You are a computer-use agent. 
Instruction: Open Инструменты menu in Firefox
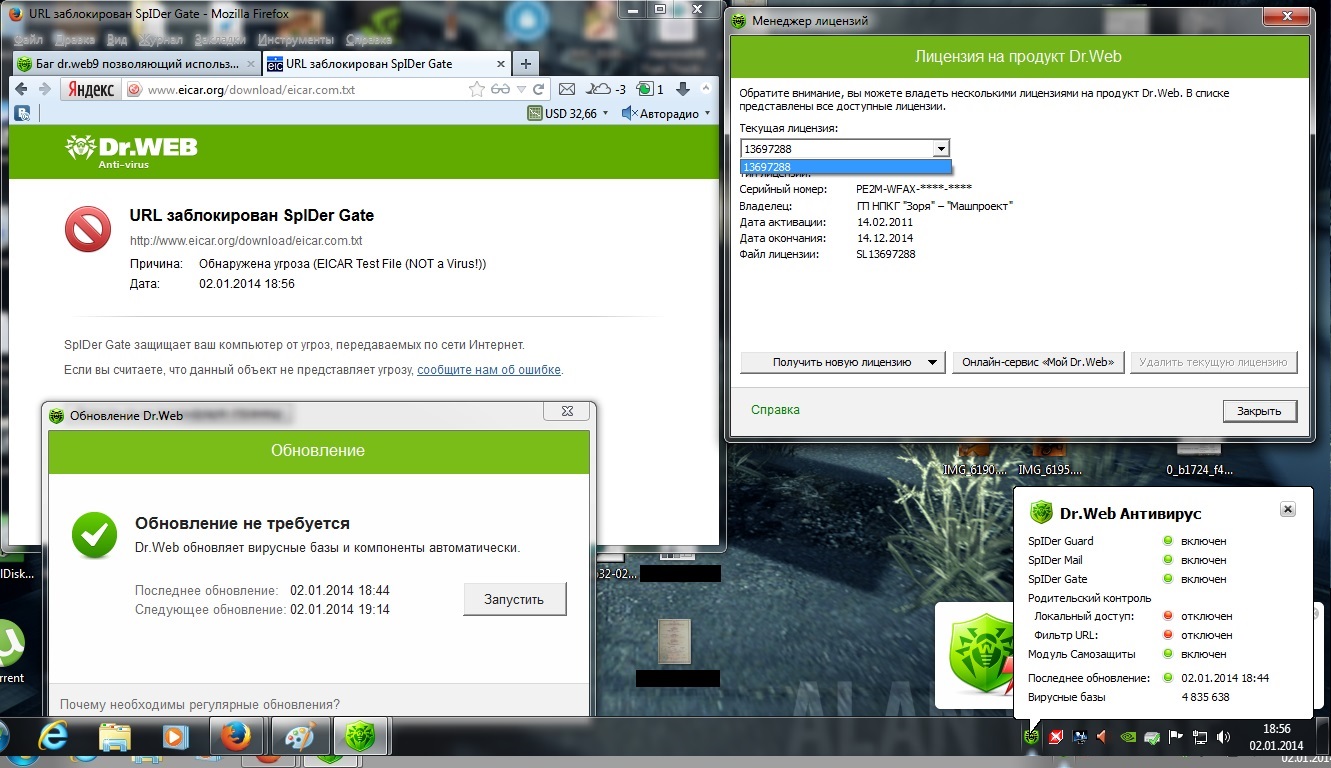coord(295,40)
